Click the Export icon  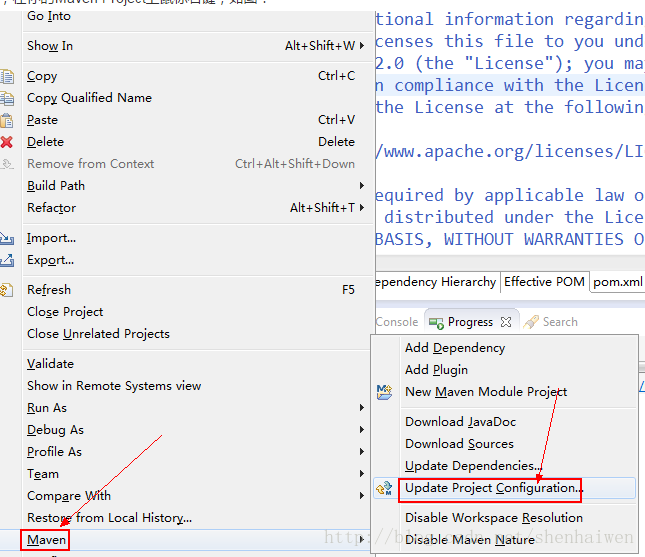click(x=7, y=260)
